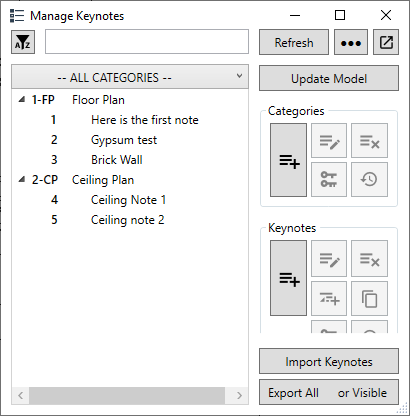Screen dimensions: 410x416
Task: Click the scroll left arrow of the keynote list
Action: tap(21, 395)
